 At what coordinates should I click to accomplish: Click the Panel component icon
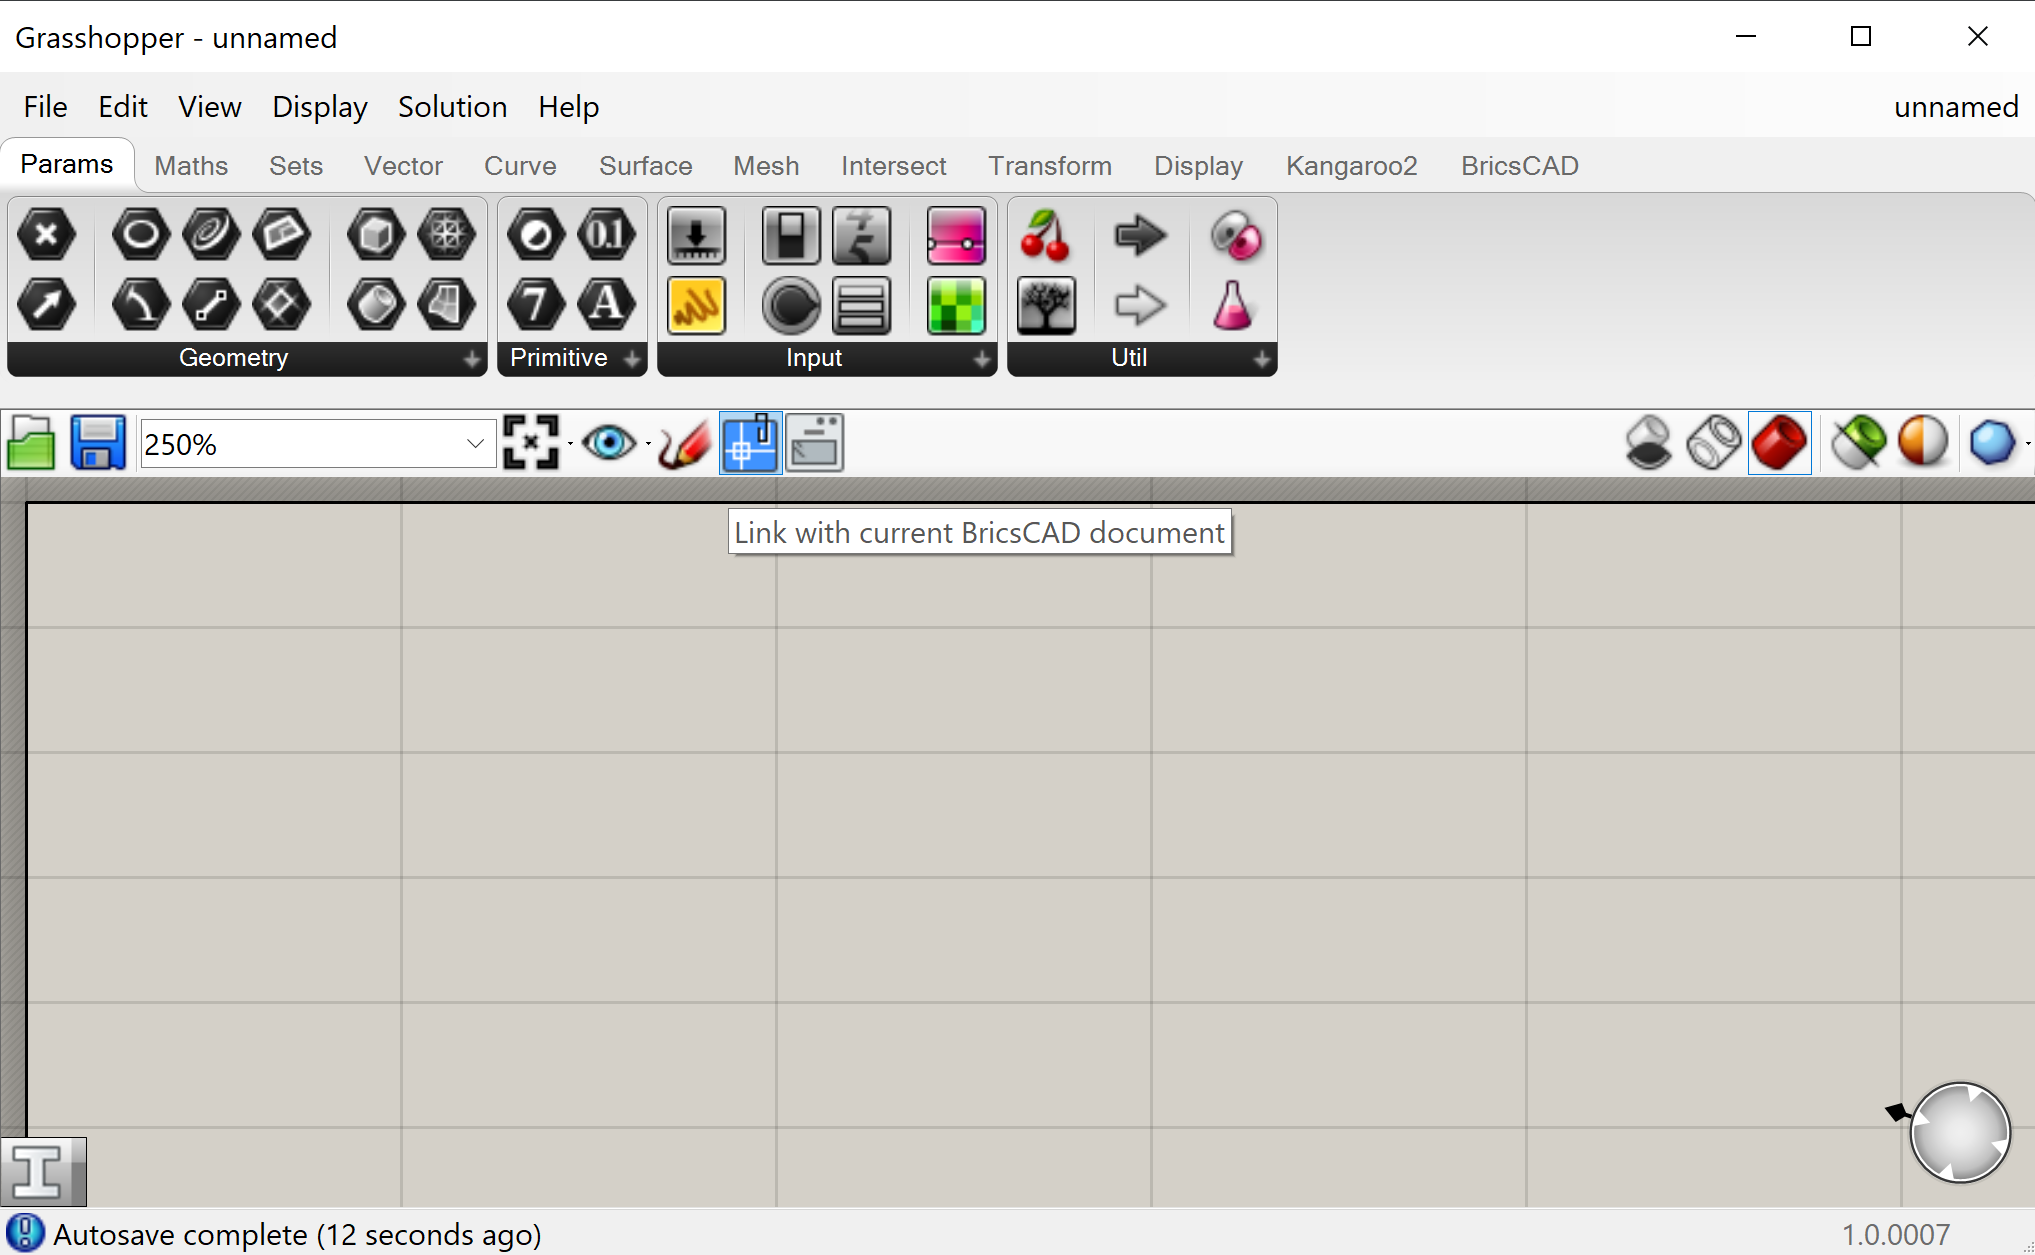click(x=697, y=306)
